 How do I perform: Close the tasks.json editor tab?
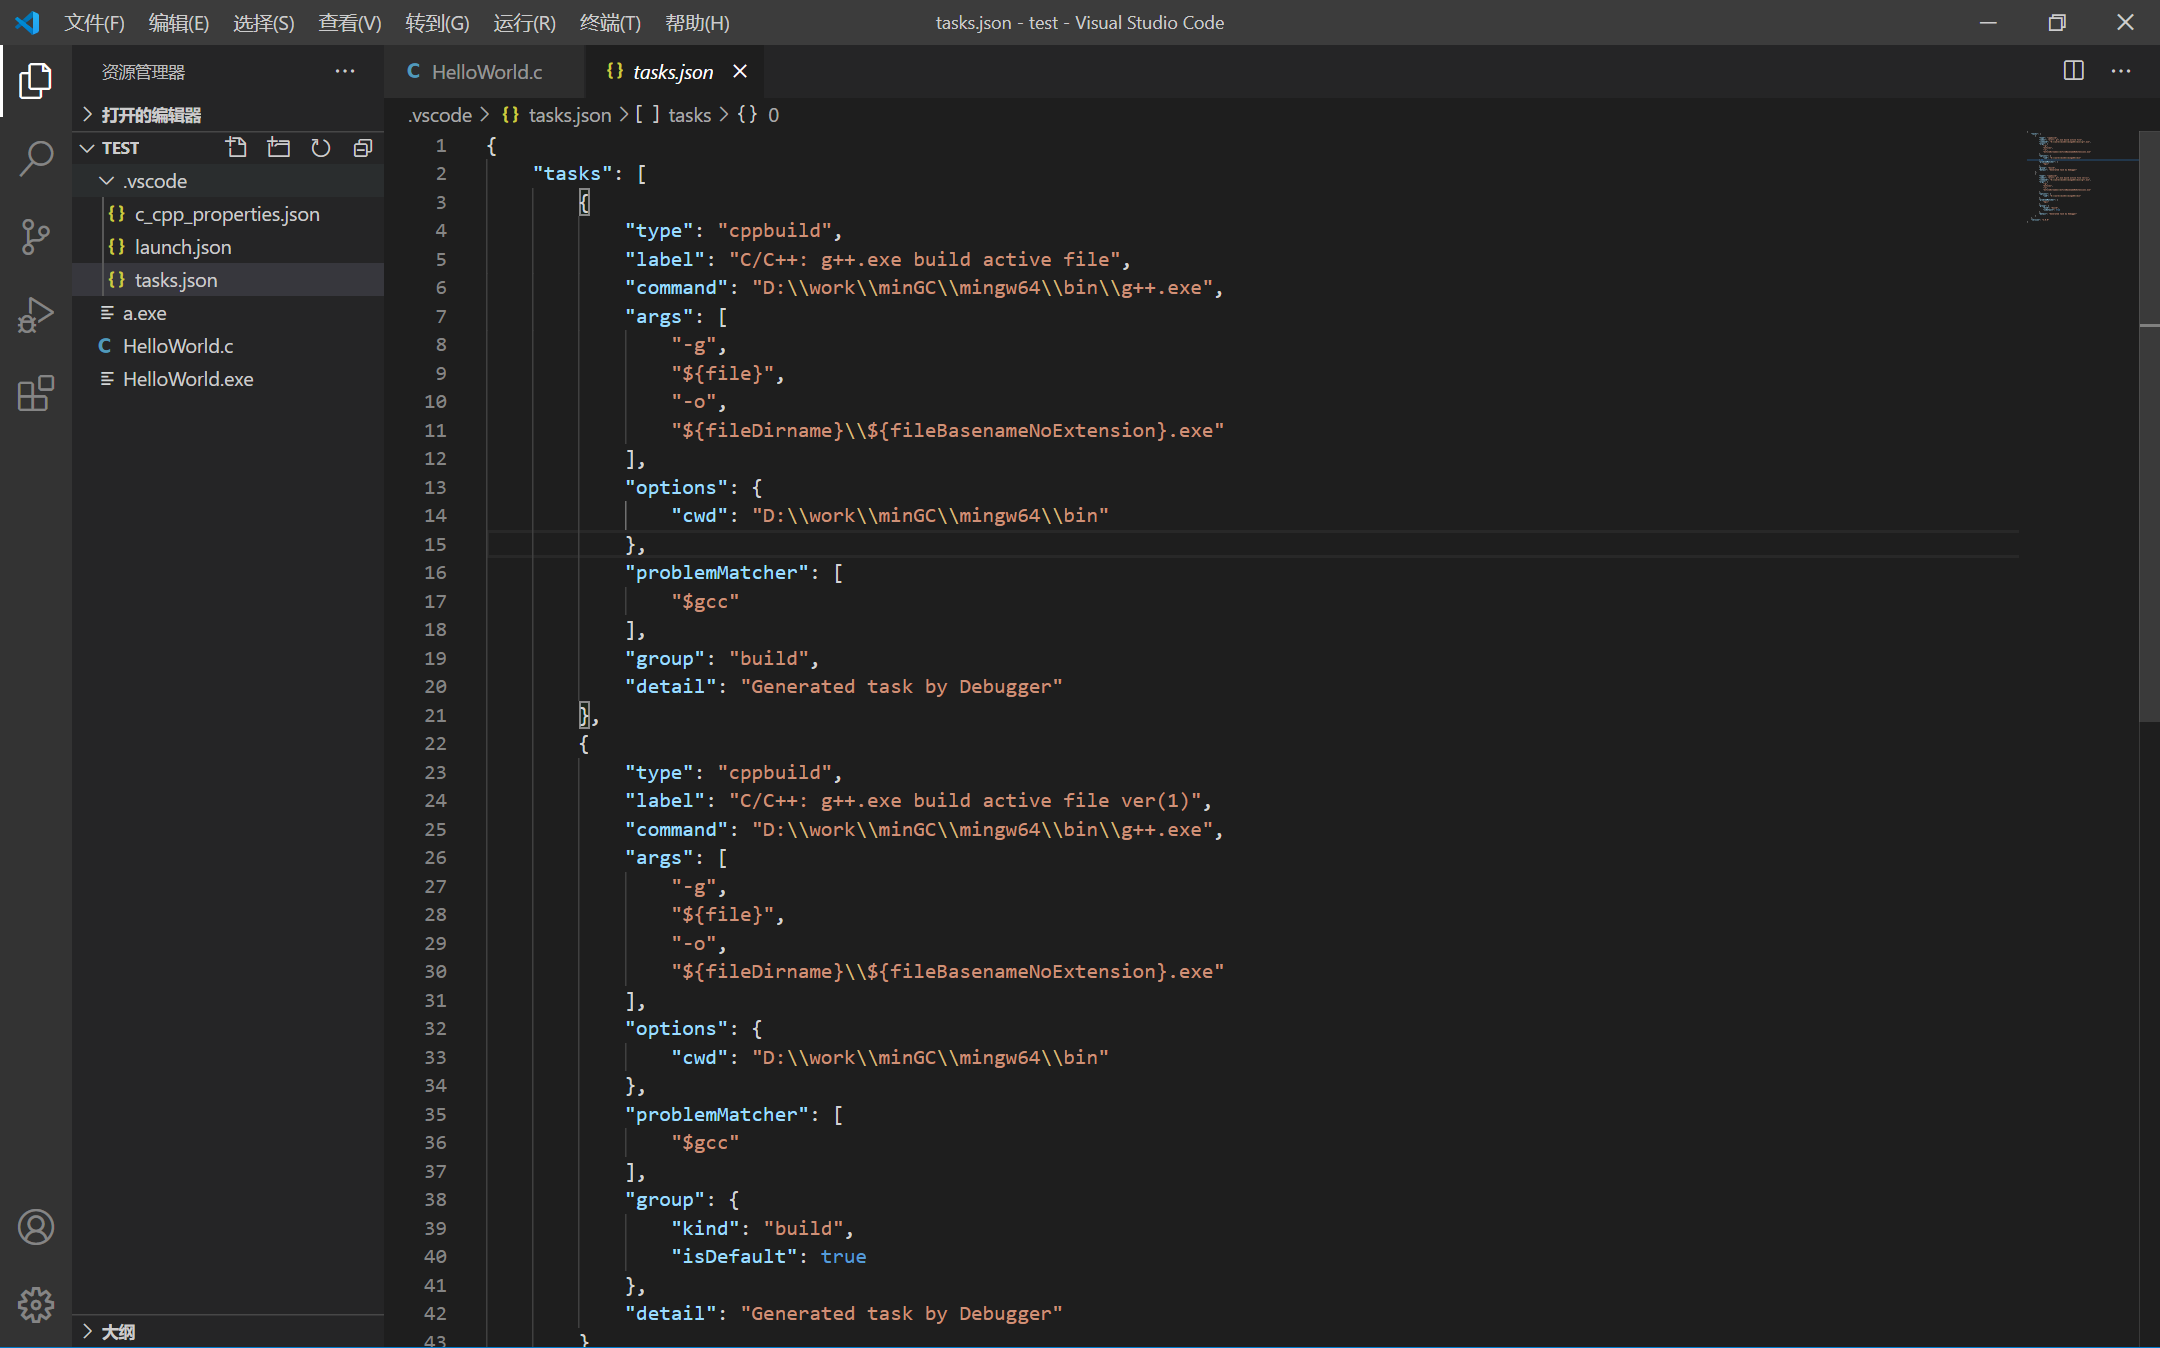740,72
